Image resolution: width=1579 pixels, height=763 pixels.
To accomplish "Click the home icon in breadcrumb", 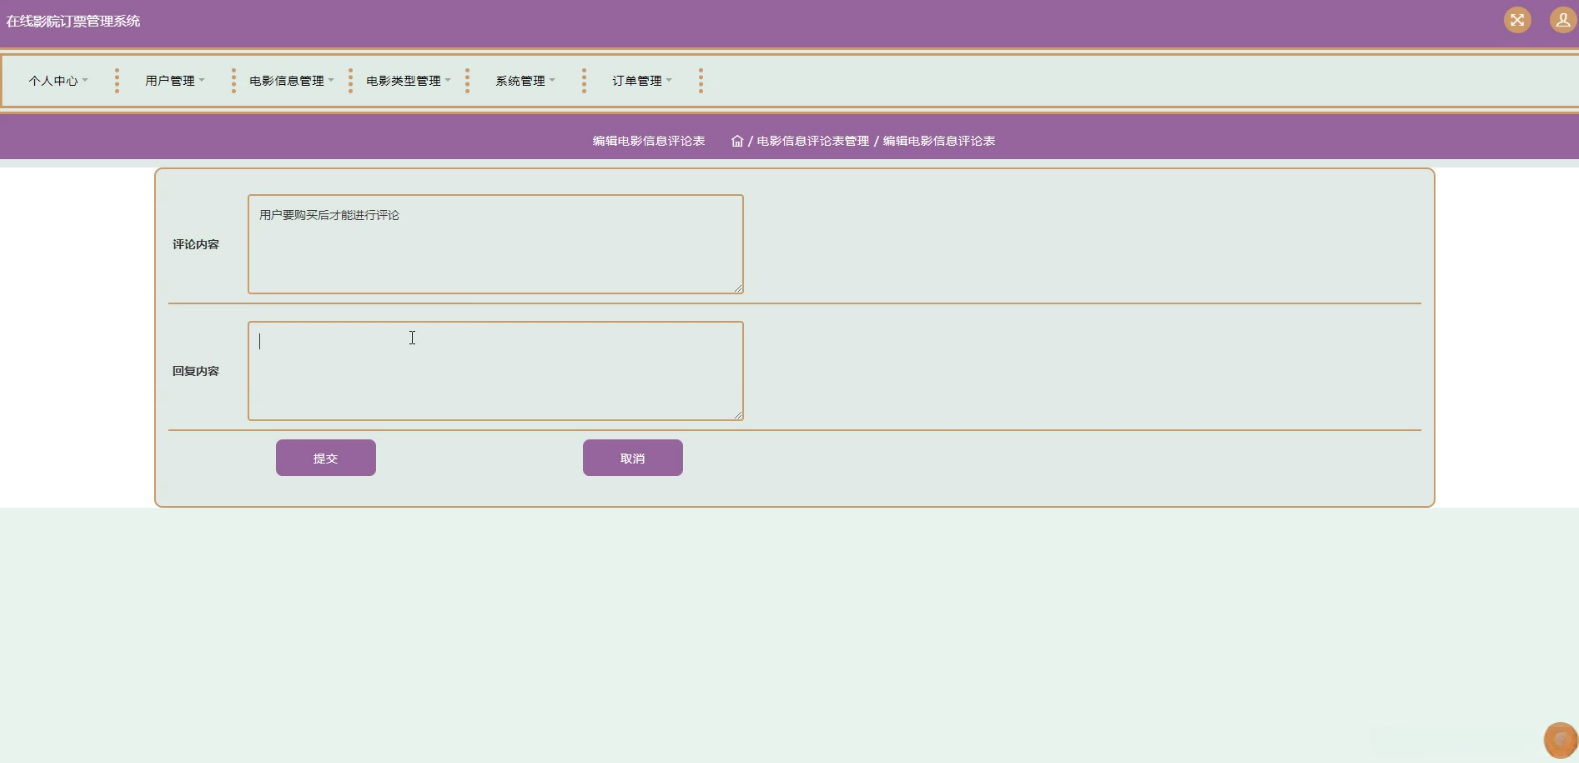I will (737, 141).
